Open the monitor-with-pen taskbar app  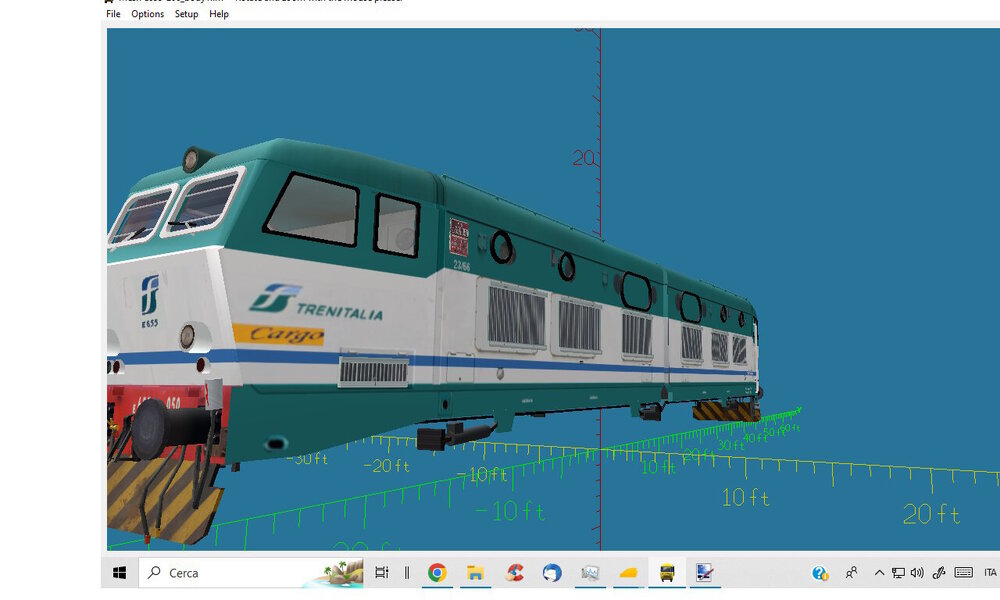coord(705,573)
